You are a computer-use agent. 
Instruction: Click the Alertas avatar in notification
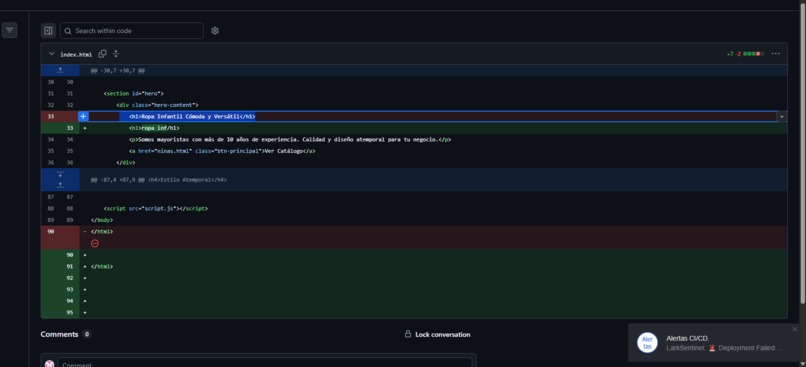[647, 343]
